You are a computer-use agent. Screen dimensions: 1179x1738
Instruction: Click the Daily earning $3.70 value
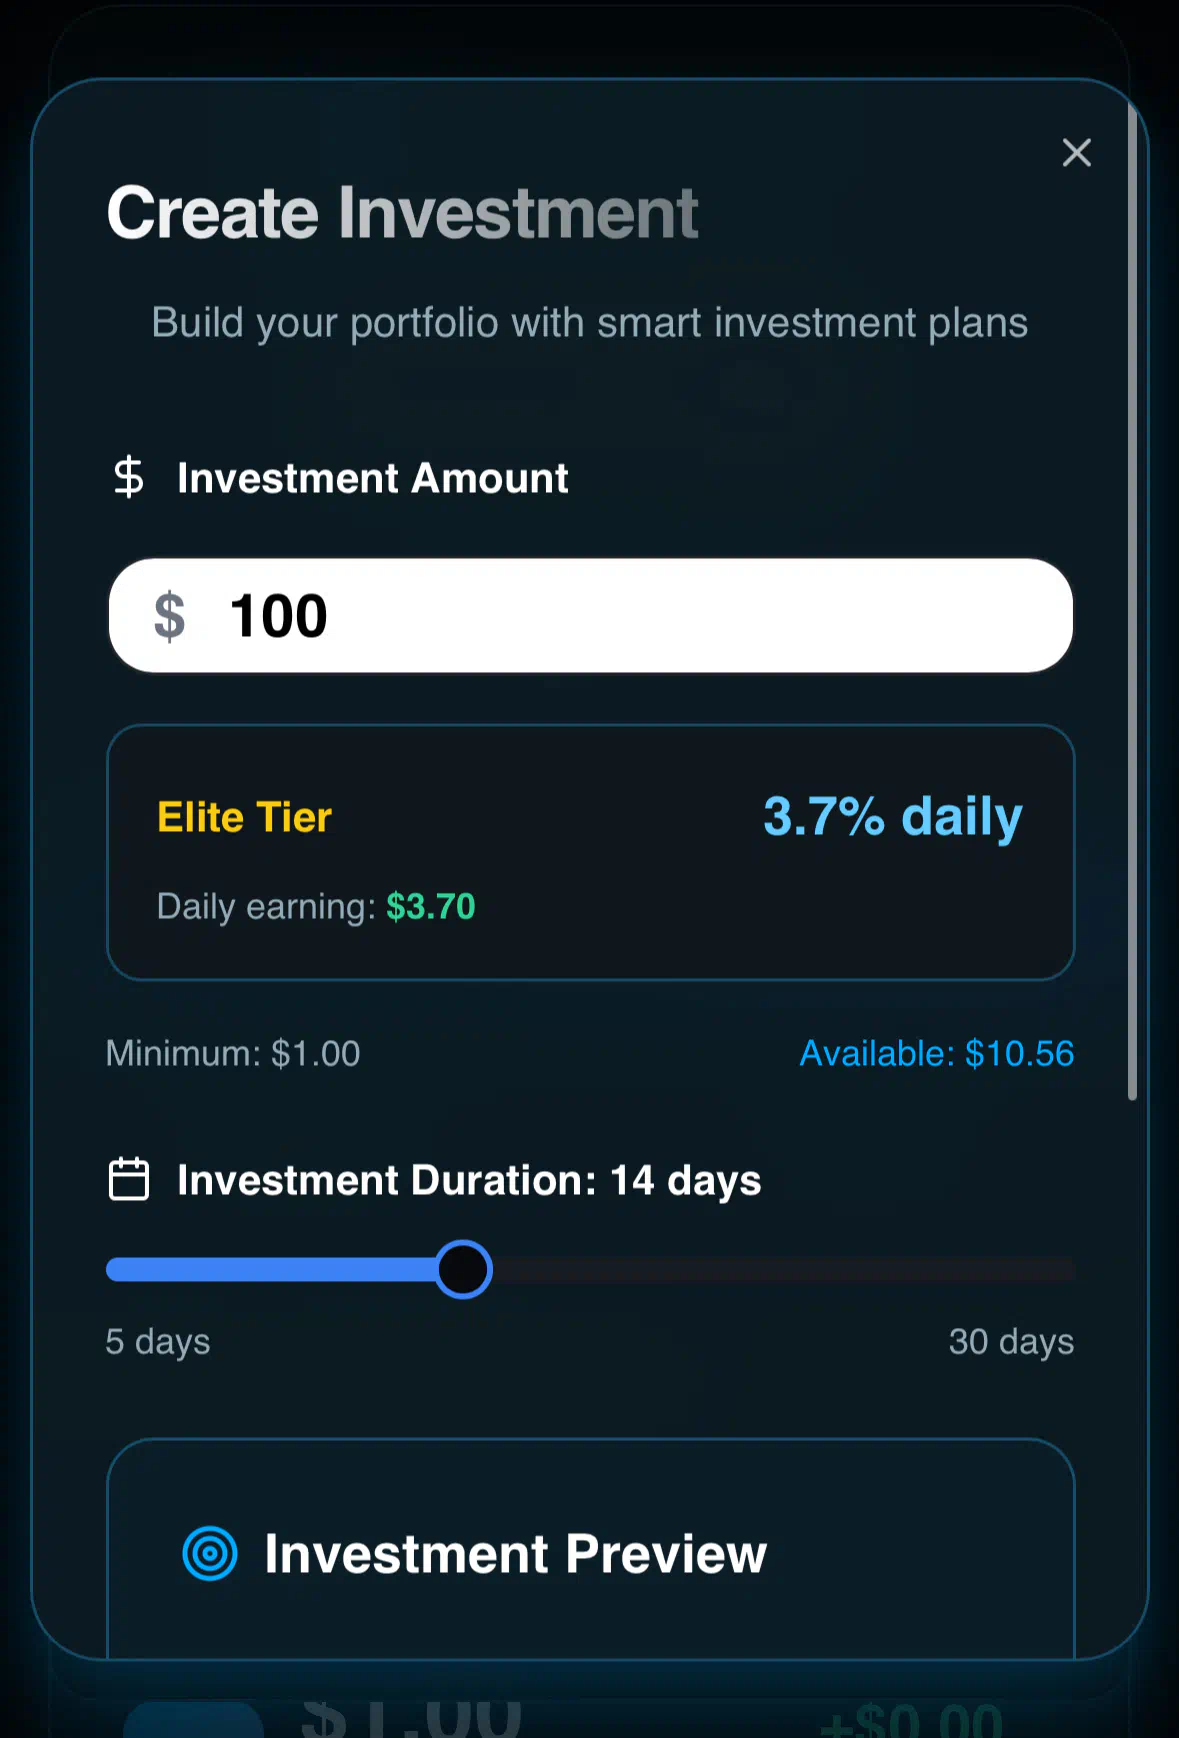click(431, 906)
